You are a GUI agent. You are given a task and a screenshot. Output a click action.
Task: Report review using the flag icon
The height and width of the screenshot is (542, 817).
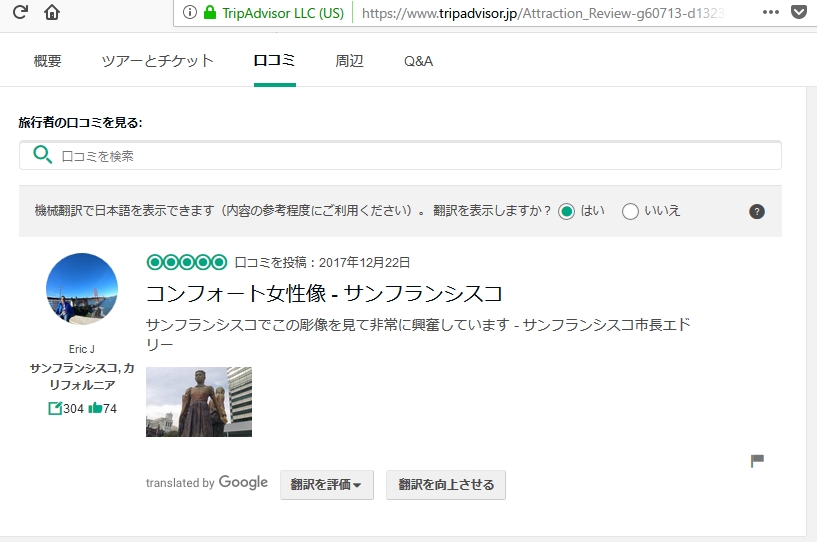[x=757, y=461]
